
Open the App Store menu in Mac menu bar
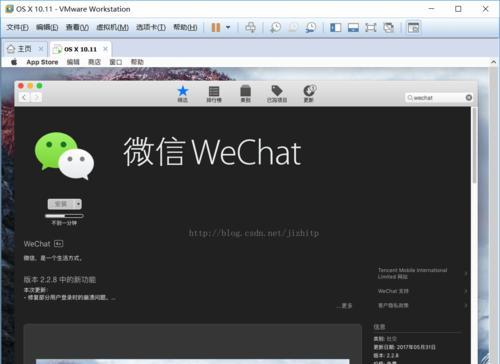(x=42, y=62)
